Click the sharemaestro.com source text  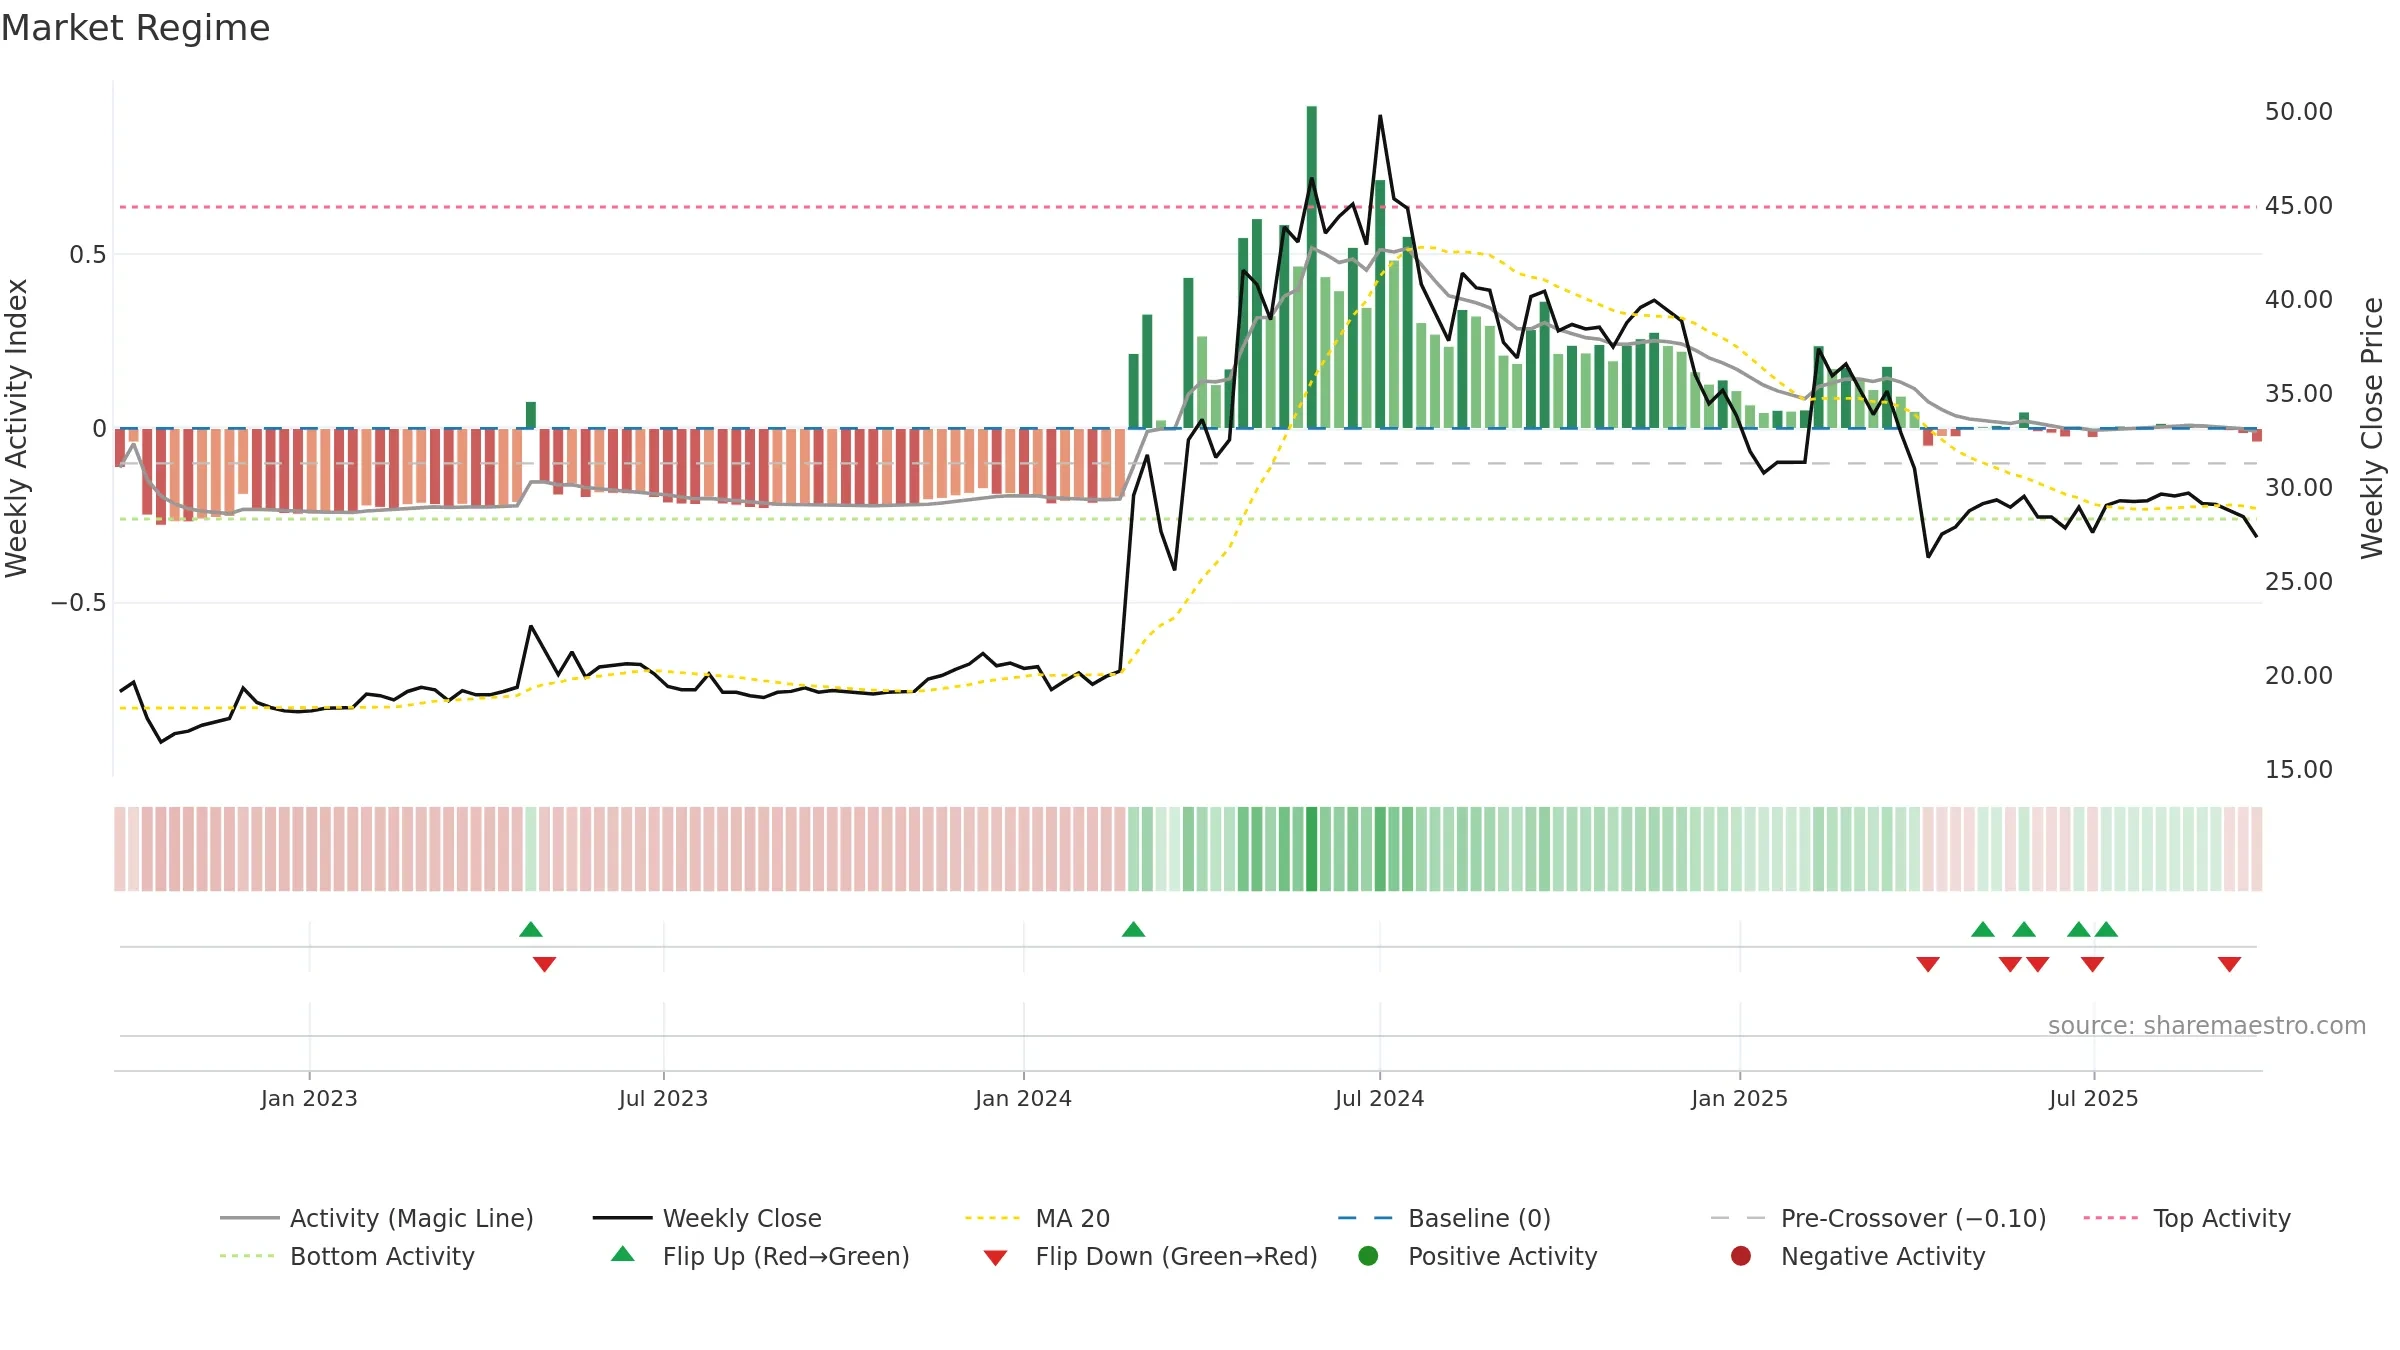(x=2207, y=1025)
